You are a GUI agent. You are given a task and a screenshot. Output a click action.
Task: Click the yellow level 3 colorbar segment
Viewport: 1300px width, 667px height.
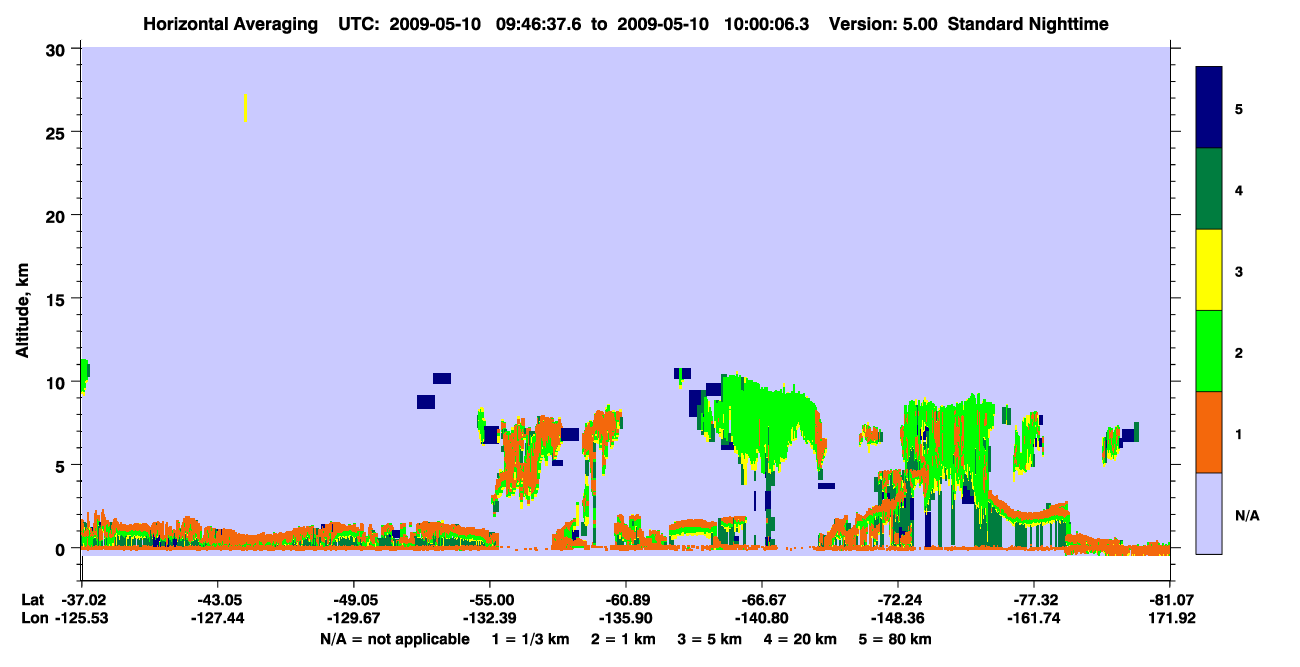click(1209, 270)
